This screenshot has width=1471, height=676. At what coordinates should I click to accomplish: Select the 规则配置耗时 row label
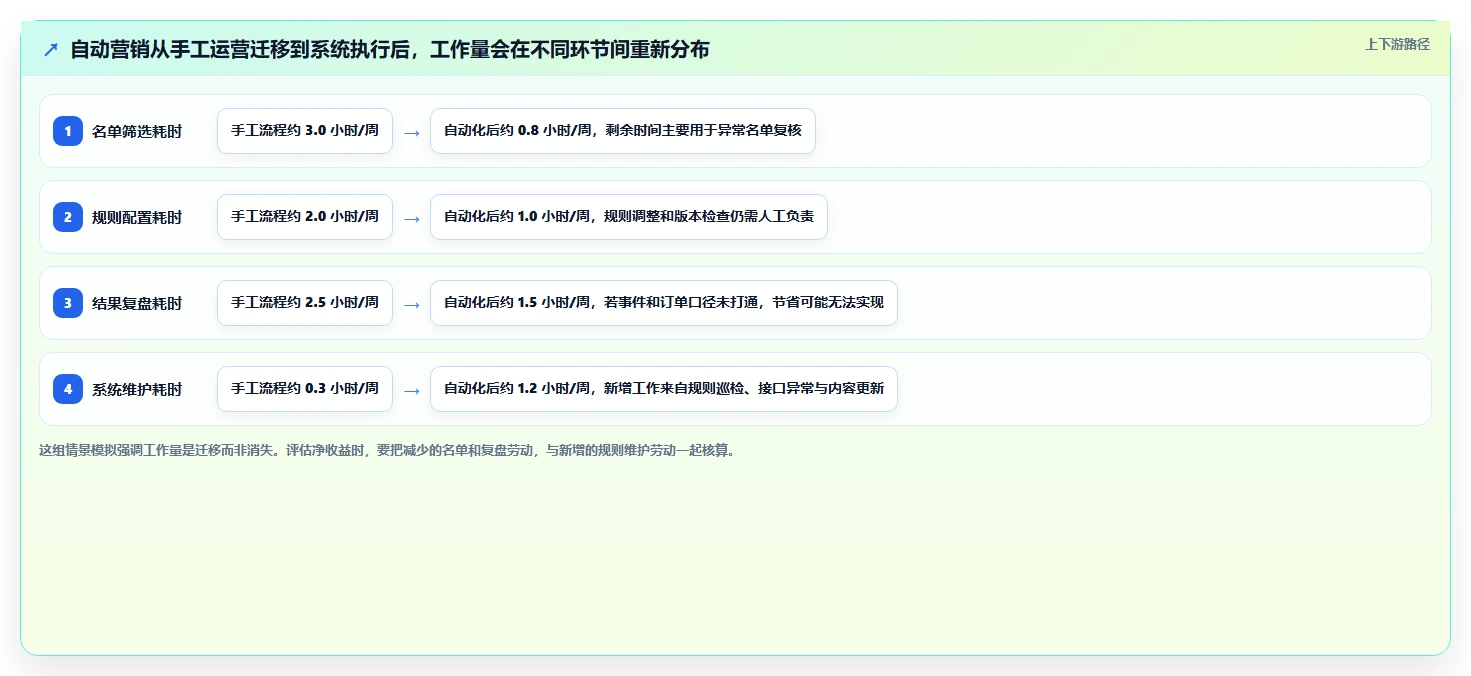[137, 217]
